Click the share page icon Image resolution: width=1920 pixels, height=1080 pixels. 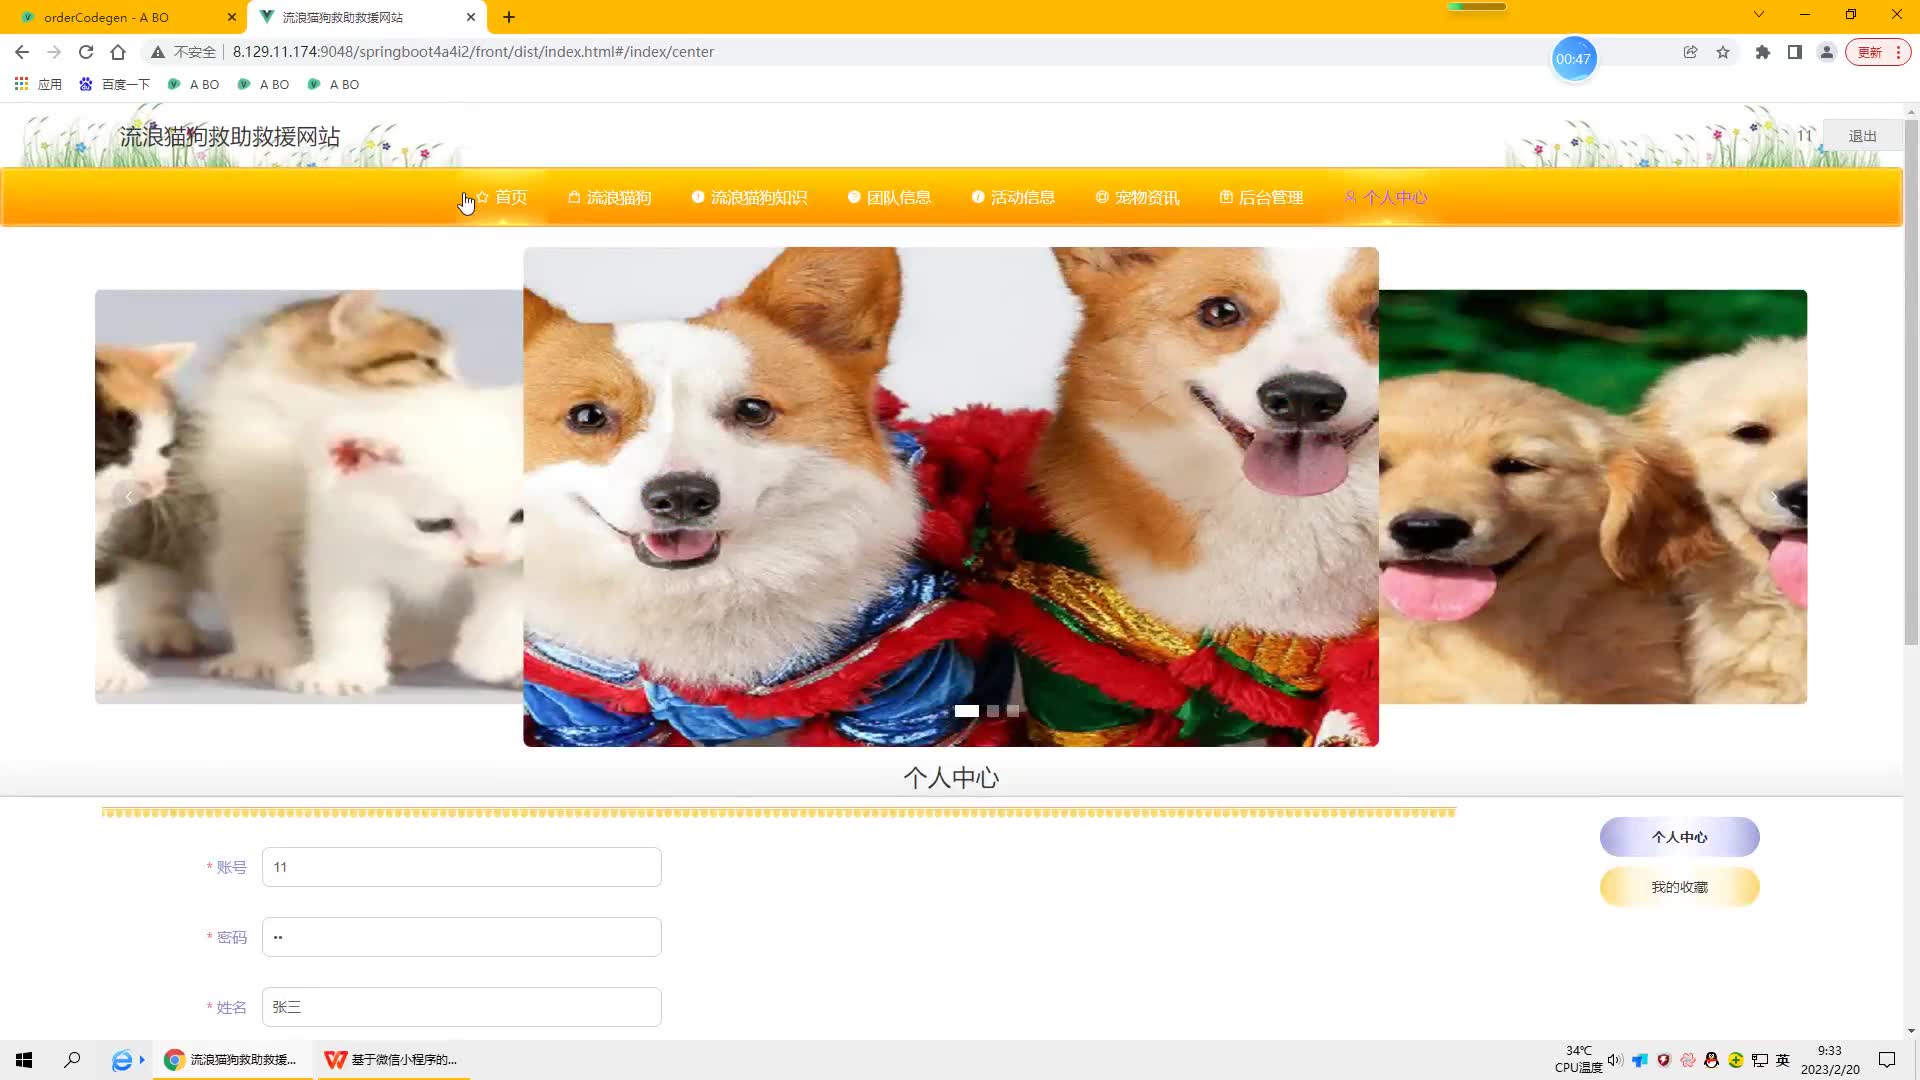point(1690,52)
